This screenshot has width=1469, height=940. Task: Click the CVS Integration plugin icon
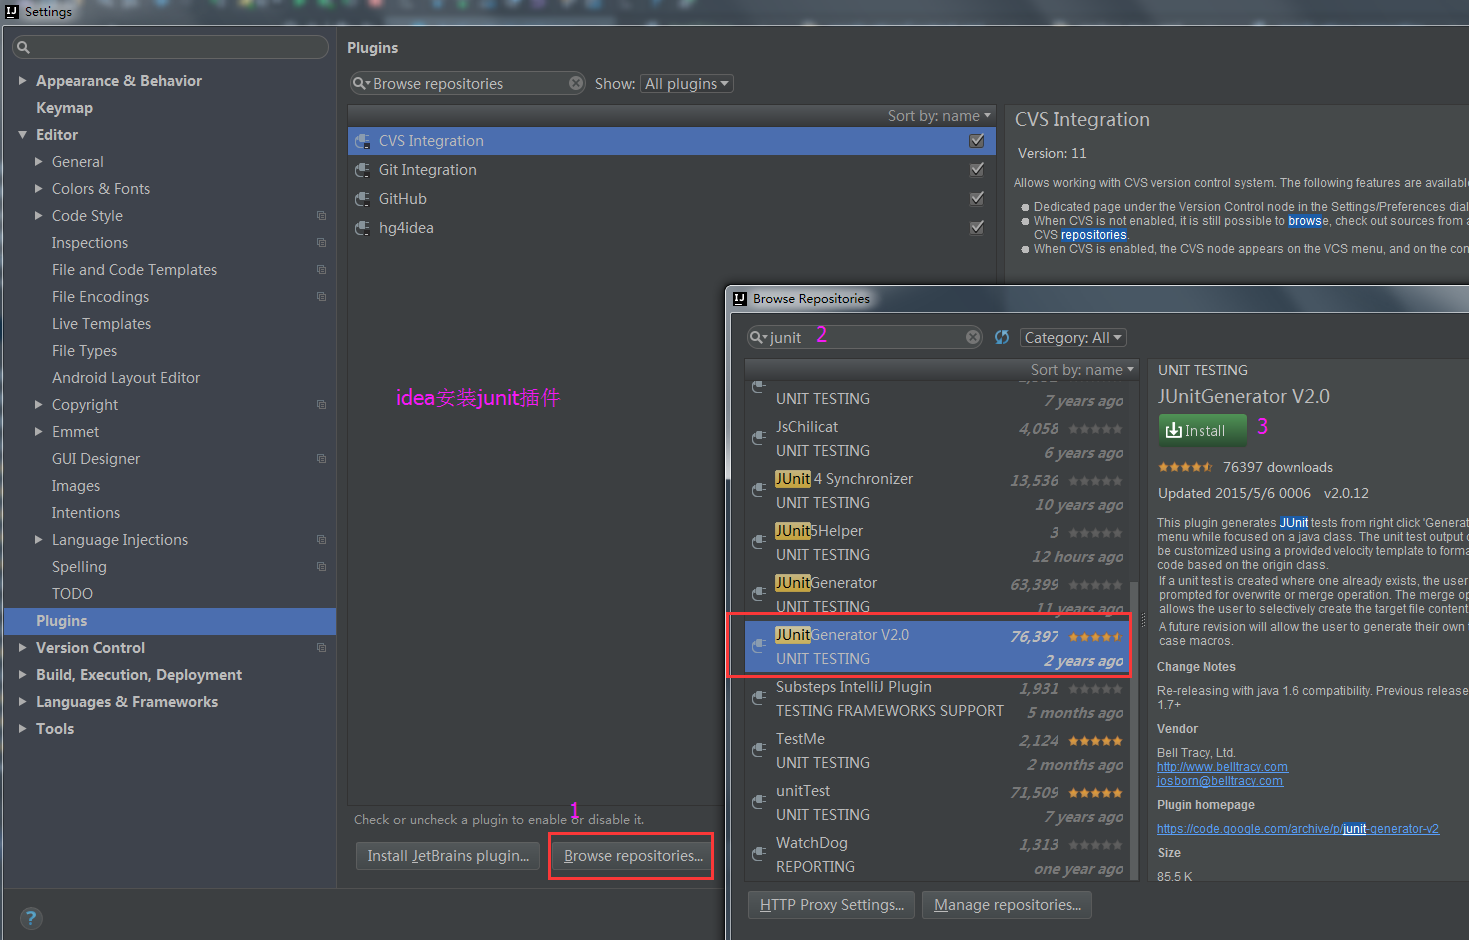pyautogui.click(x=363, y=141)
